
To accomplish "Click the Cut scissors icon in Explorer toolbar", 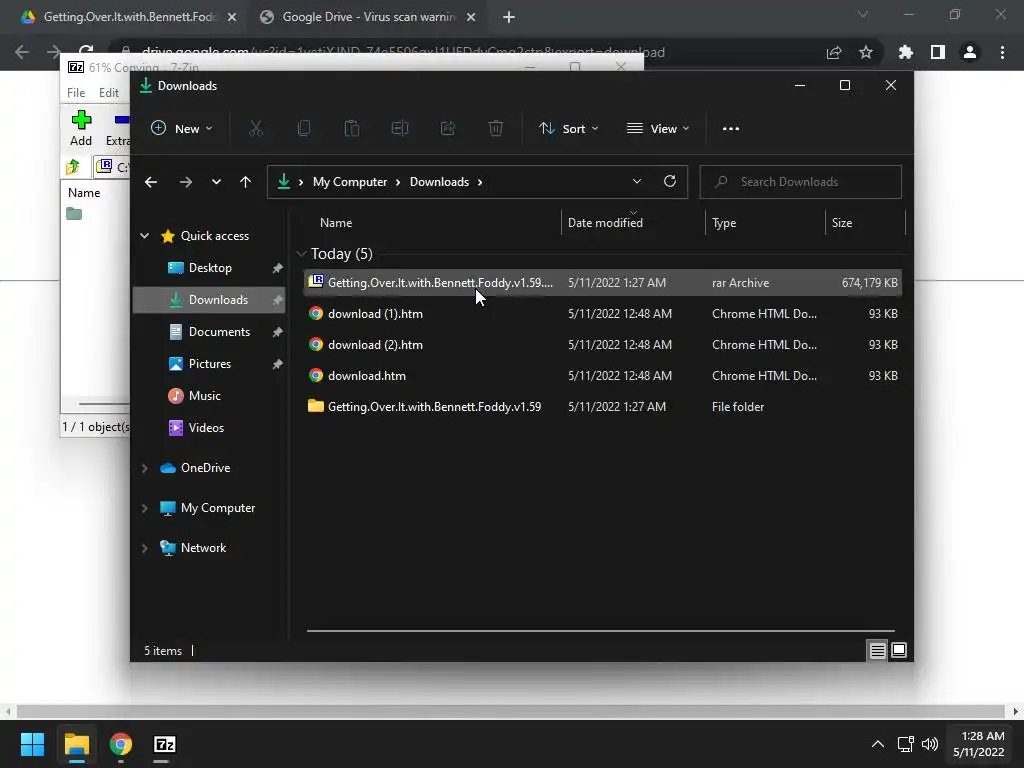I will coord(256,129).
